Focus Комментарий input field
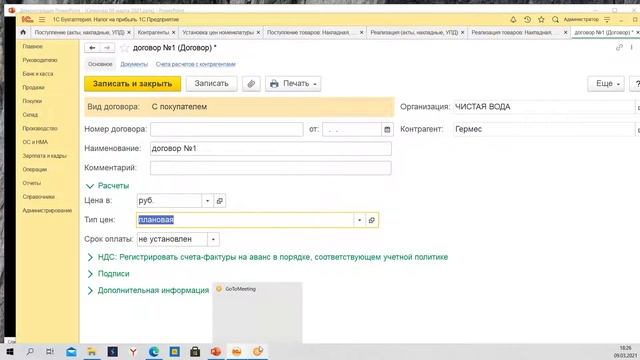640x360 pixels. (271, 168)
